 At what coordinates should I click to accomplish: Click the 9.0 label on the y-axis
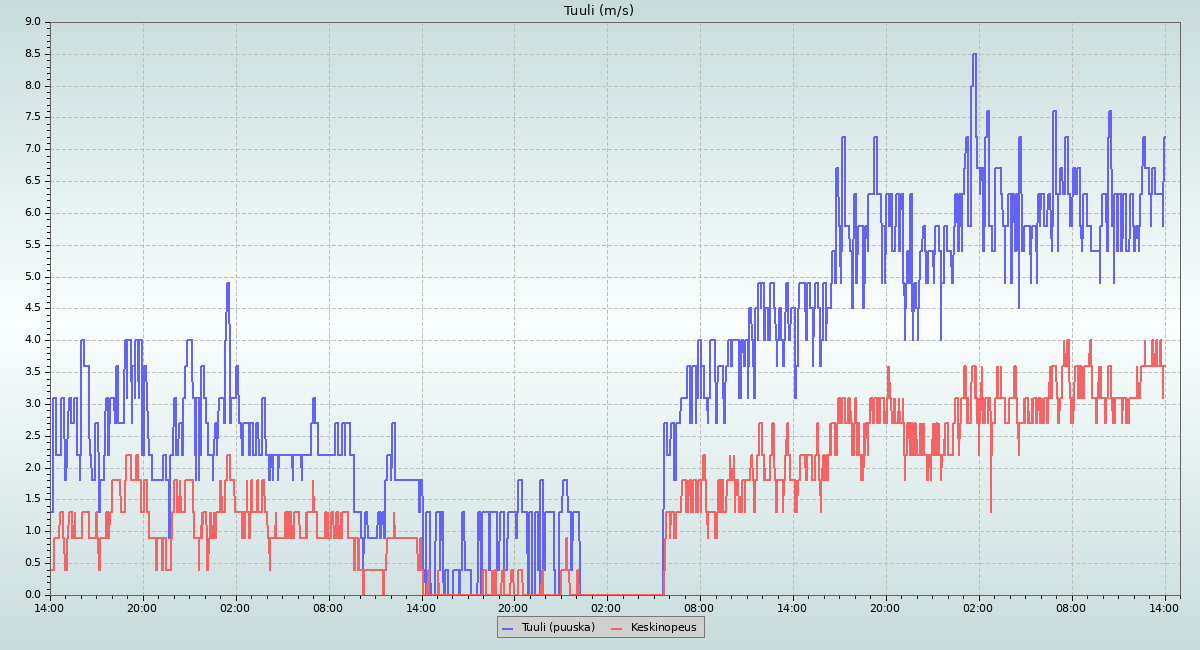[33, 22]
